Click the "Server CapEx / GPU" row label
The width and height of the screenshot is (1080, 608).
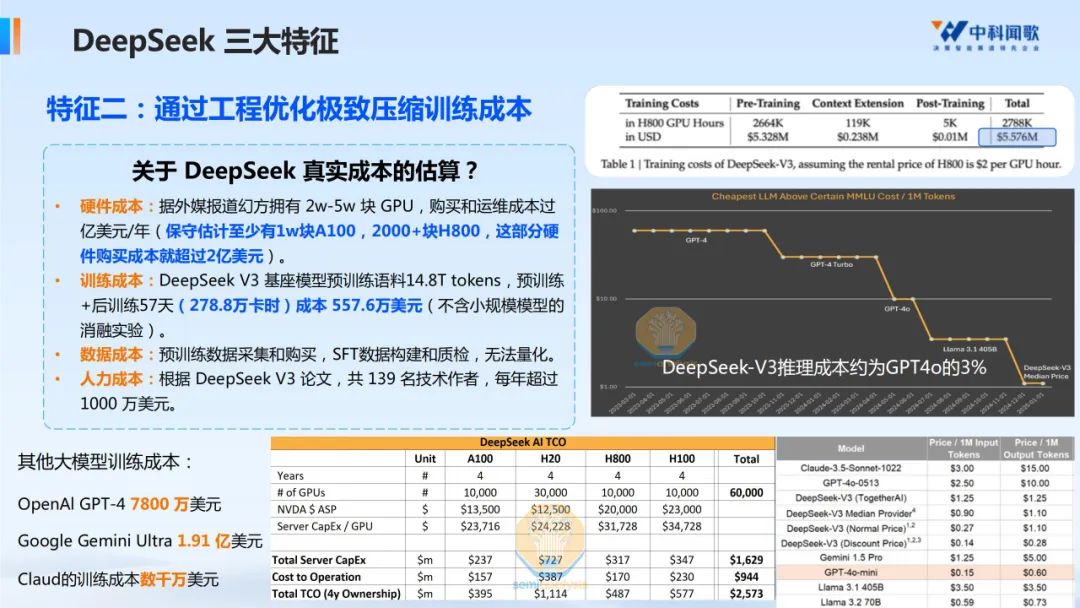pyautogui.click(x=324, y=526)
